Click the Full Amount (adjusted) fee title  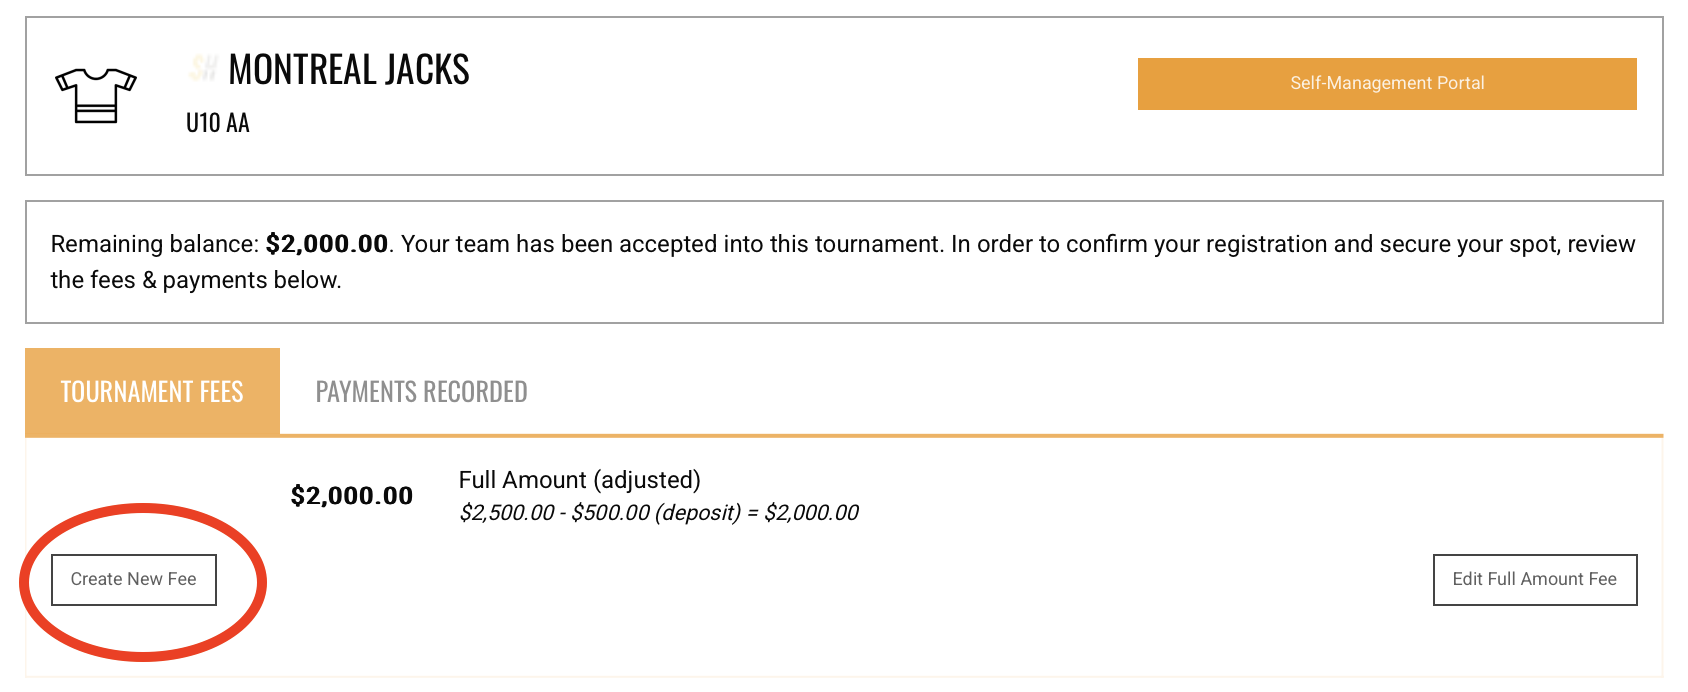(580, 480)
